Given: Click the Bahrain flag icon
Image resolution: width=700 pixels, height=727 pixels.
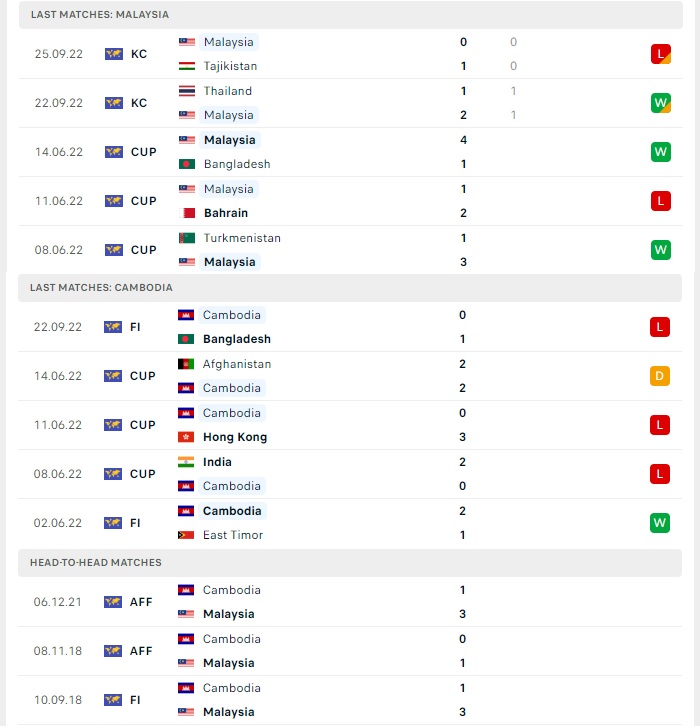Looking at the screenshot, I should [x=187, y=213].
